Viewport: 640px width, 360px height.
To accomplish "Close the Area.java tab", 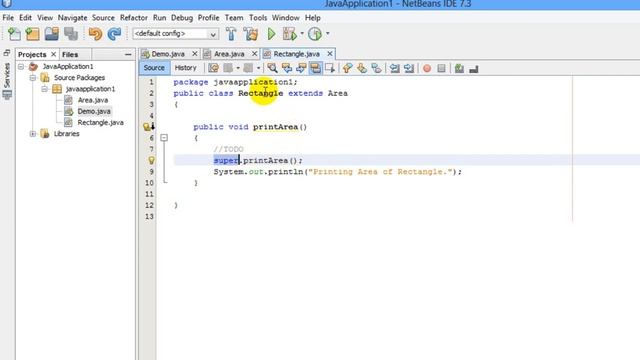I will [254, 54].
